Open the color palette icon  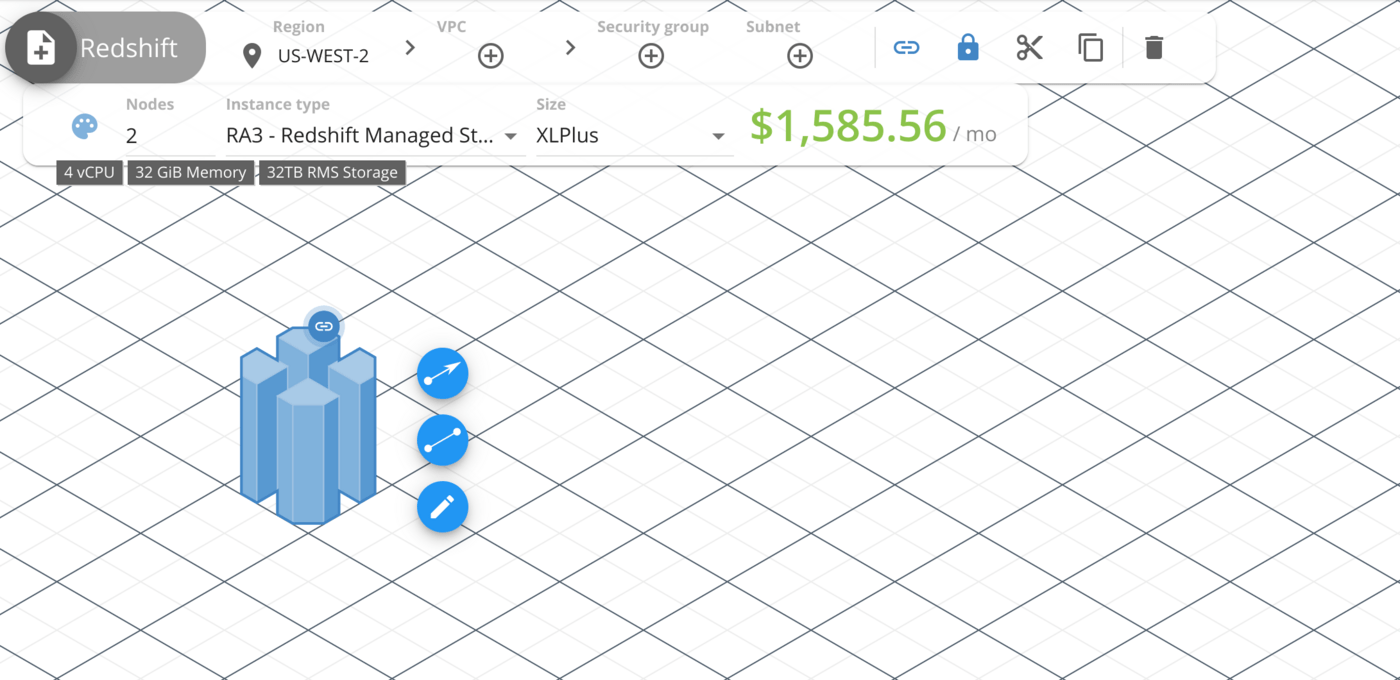pyautogui.click(x=85, y=127)
